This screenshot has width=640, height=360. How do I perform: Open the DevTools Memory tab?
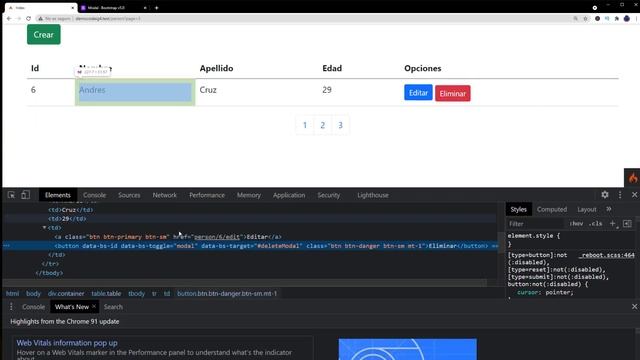pos(249,195)
